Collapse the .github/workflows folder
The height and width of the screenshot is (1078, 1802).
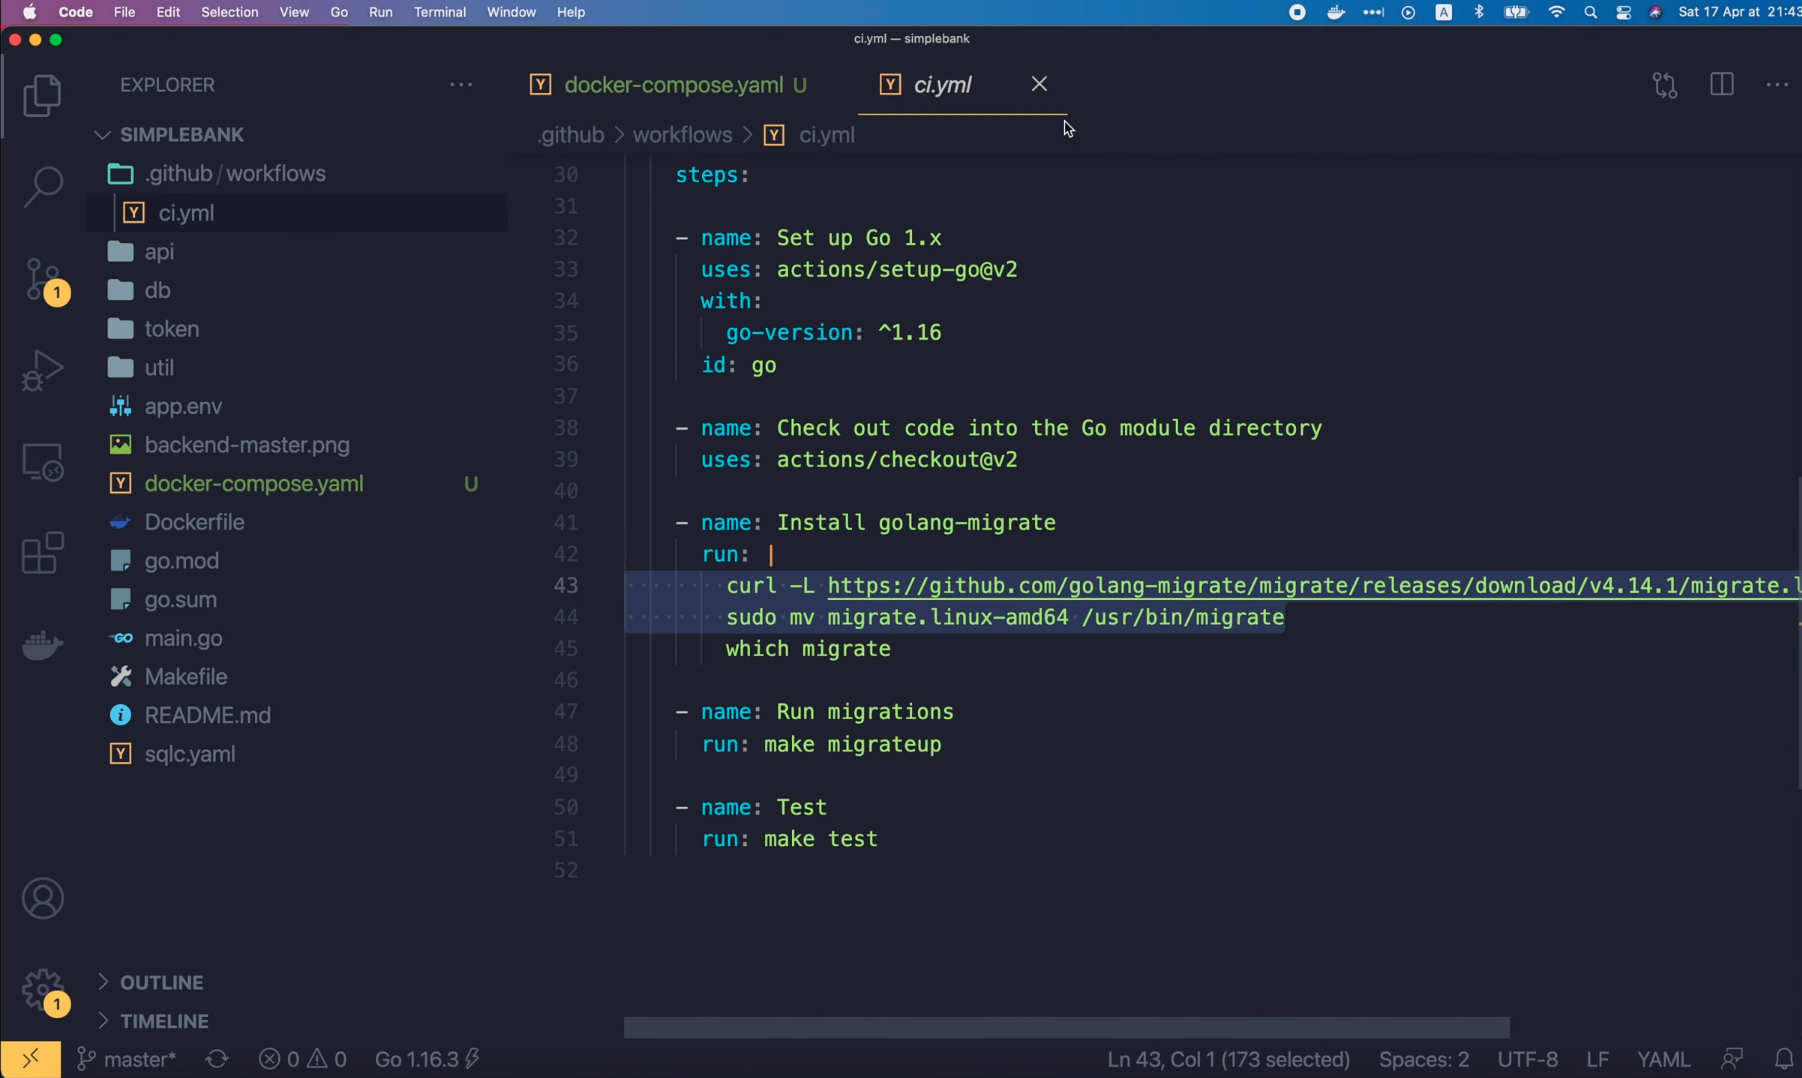[x=235, y=173]
